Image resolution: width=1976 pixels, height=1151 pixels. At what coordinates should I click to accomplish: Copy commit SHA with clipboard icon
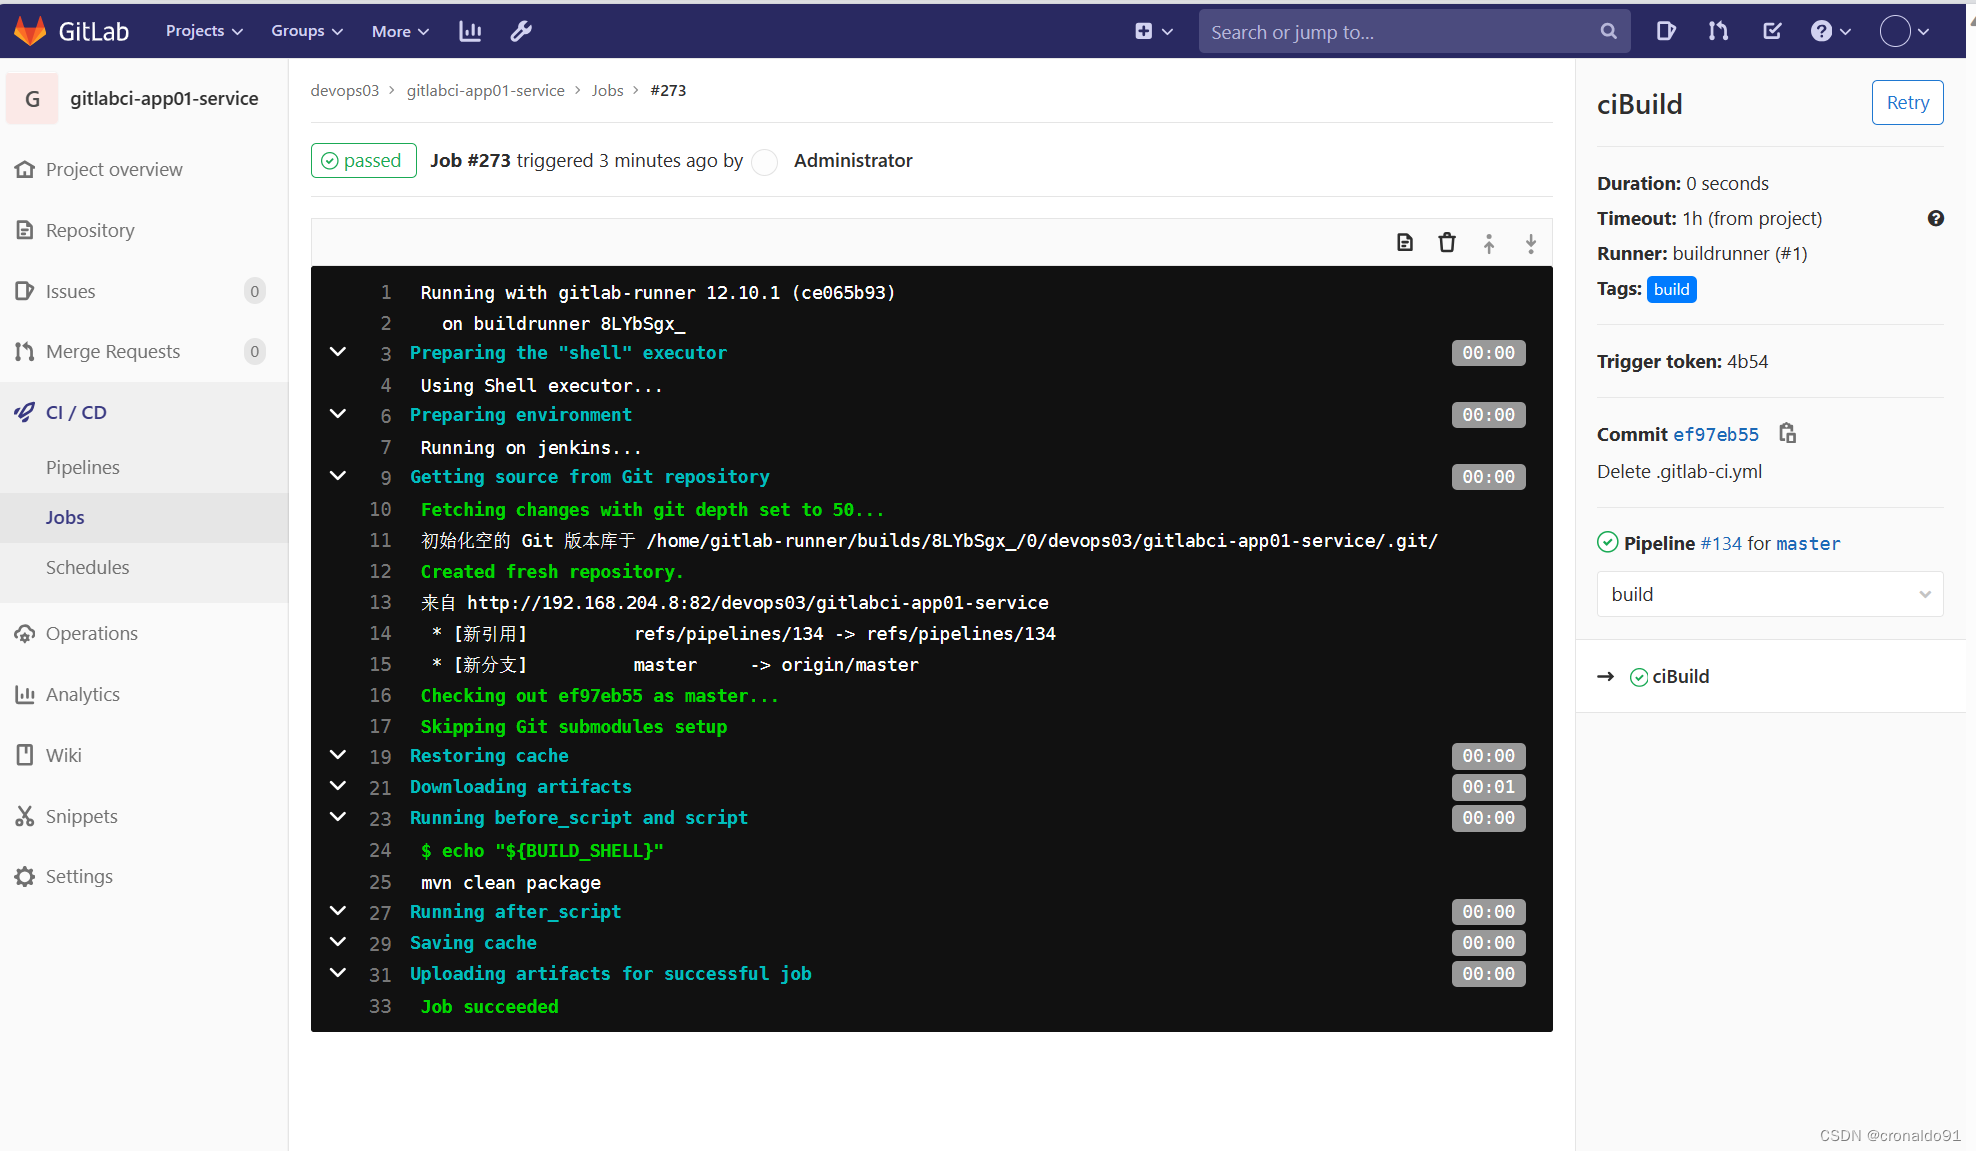[1788, 433]
